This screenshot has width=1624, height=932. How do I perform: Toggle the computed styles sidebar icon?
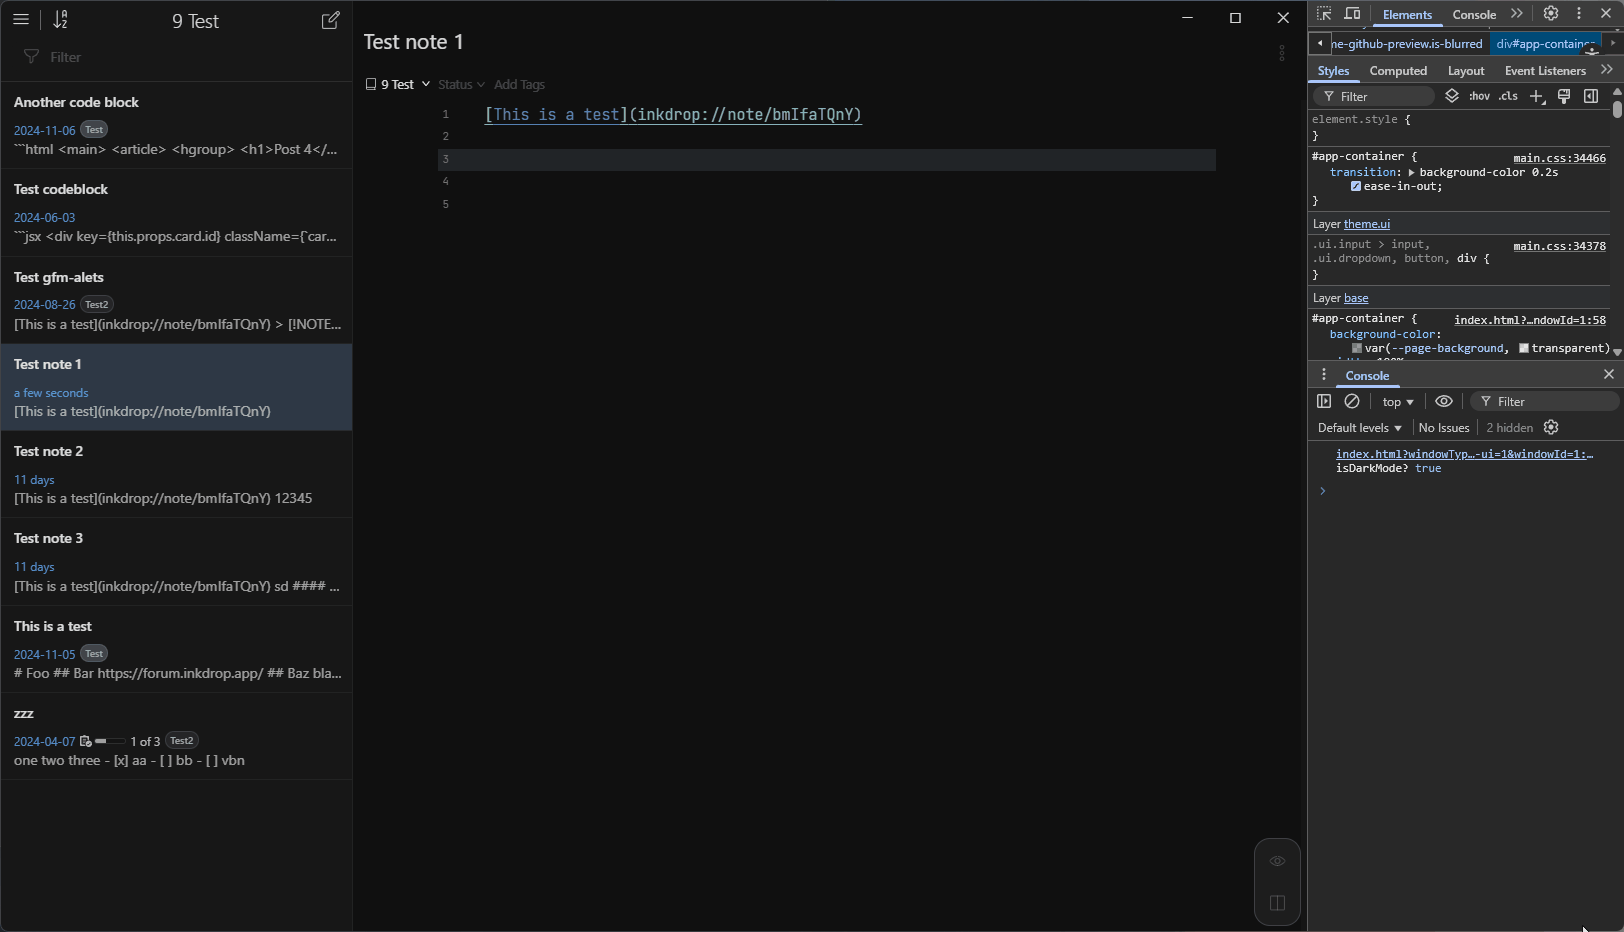pyautogui.click(x=1591, y=96)
